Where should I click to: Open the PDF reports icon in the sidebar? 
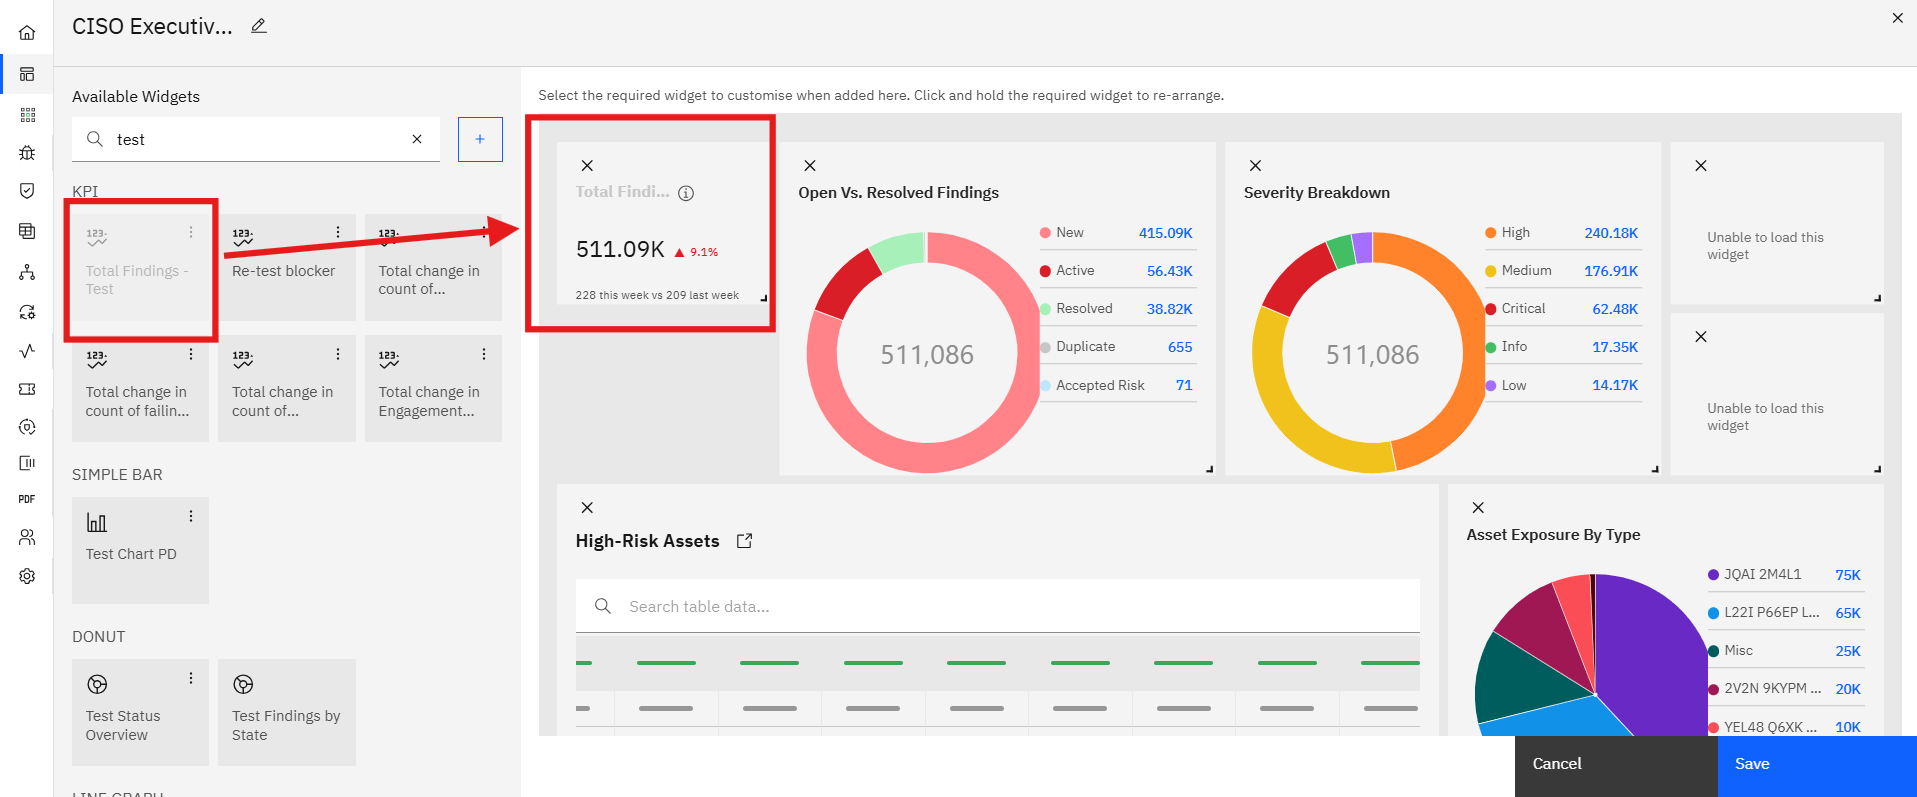(27, 499)
